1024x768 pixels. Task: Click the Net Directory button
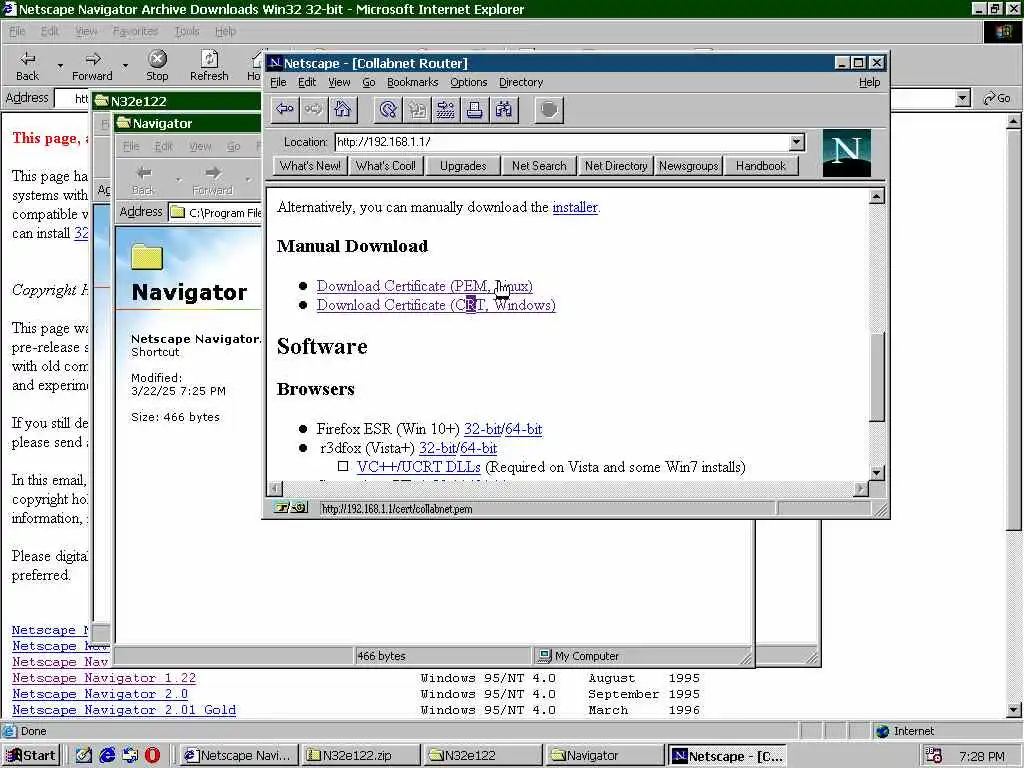tap(616, 166)
